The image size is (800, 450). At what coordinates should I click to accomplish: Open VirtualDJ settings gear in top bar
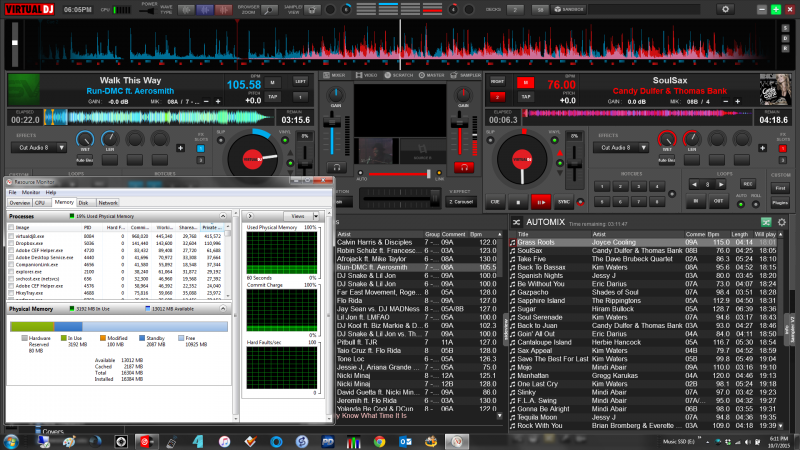click(x=725, y=9)
